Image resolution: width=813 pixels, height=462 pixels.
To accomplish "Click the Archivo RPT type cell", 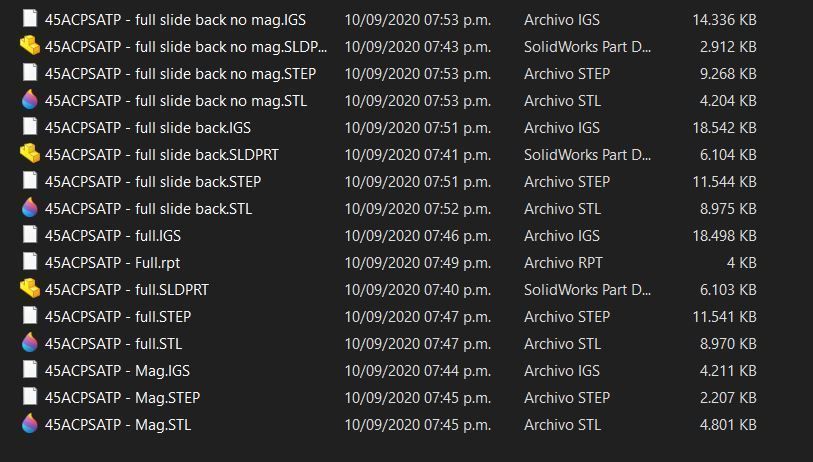I will tap(563, 262).
